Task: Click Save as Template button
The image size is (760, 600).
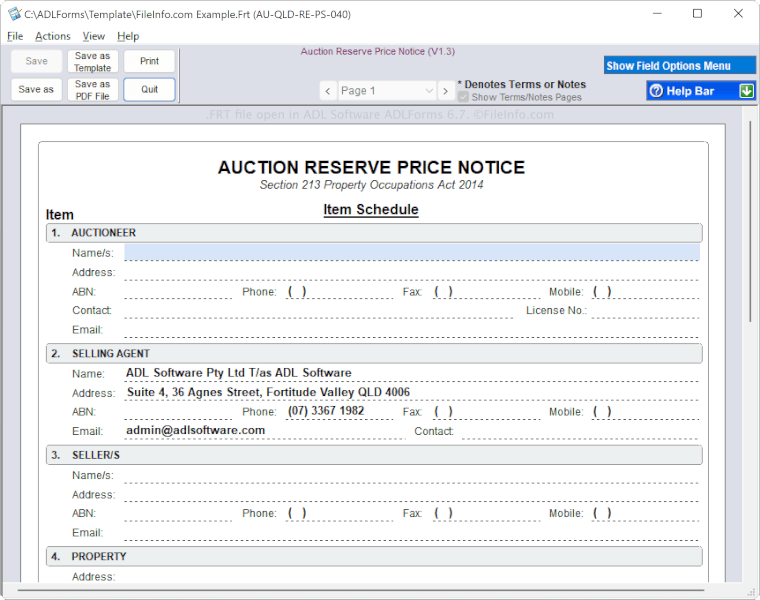Action: coord(92,62)
